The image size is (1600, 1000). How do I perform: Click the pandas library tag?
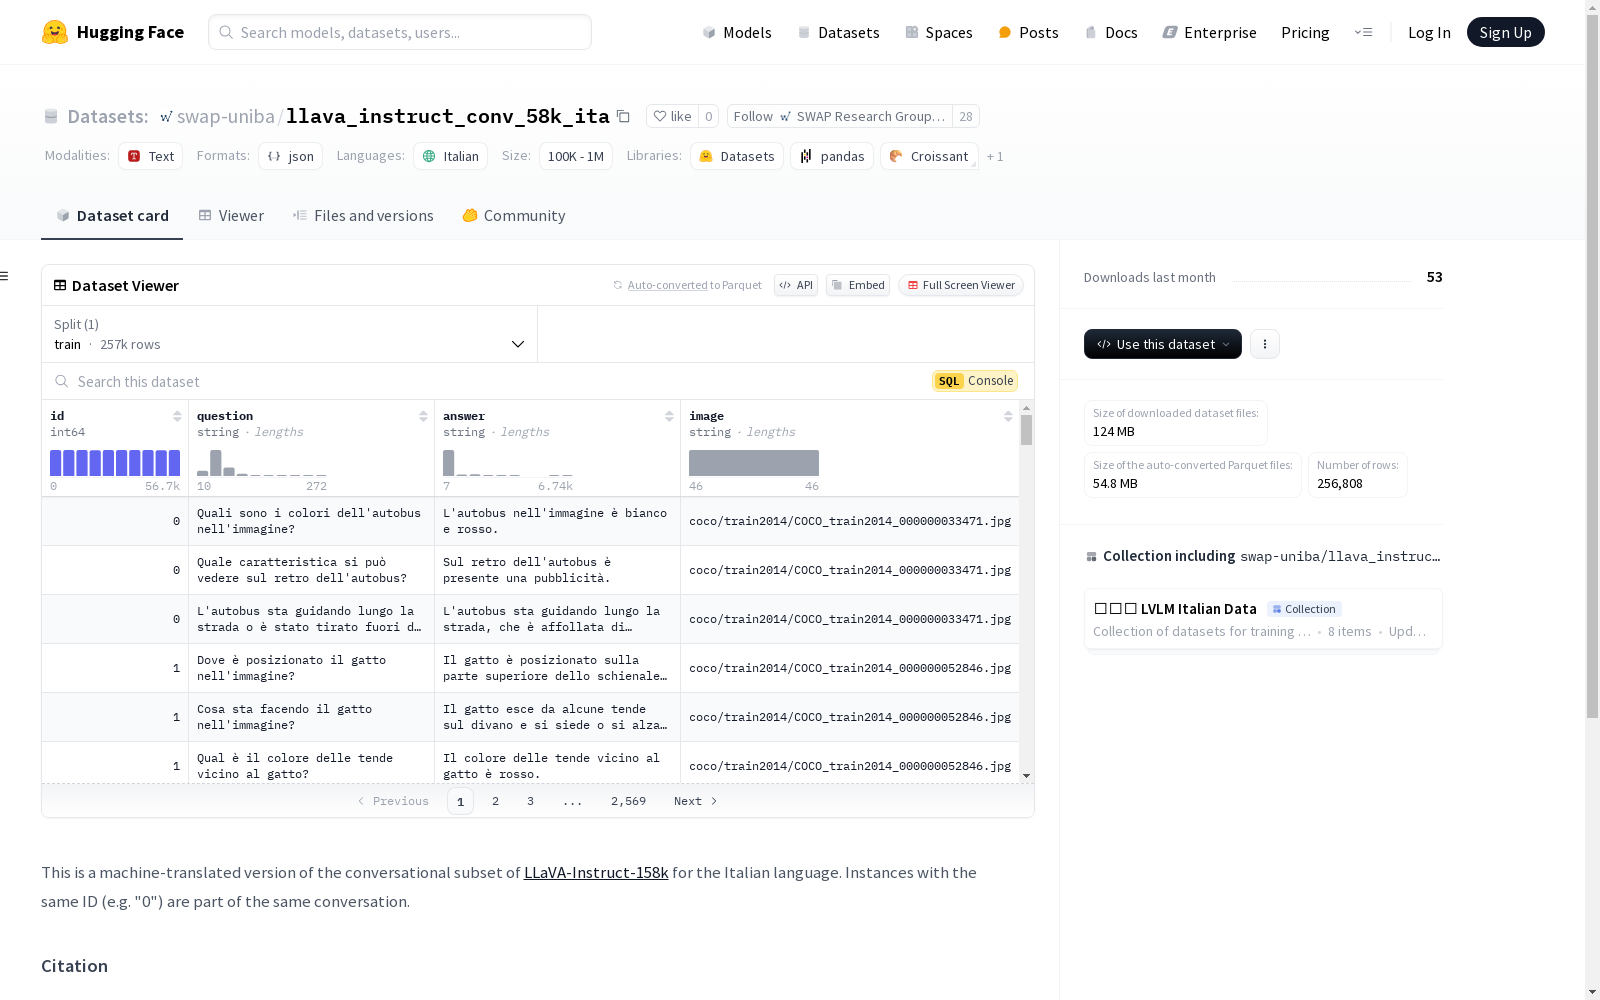click(x=832, y=156)
